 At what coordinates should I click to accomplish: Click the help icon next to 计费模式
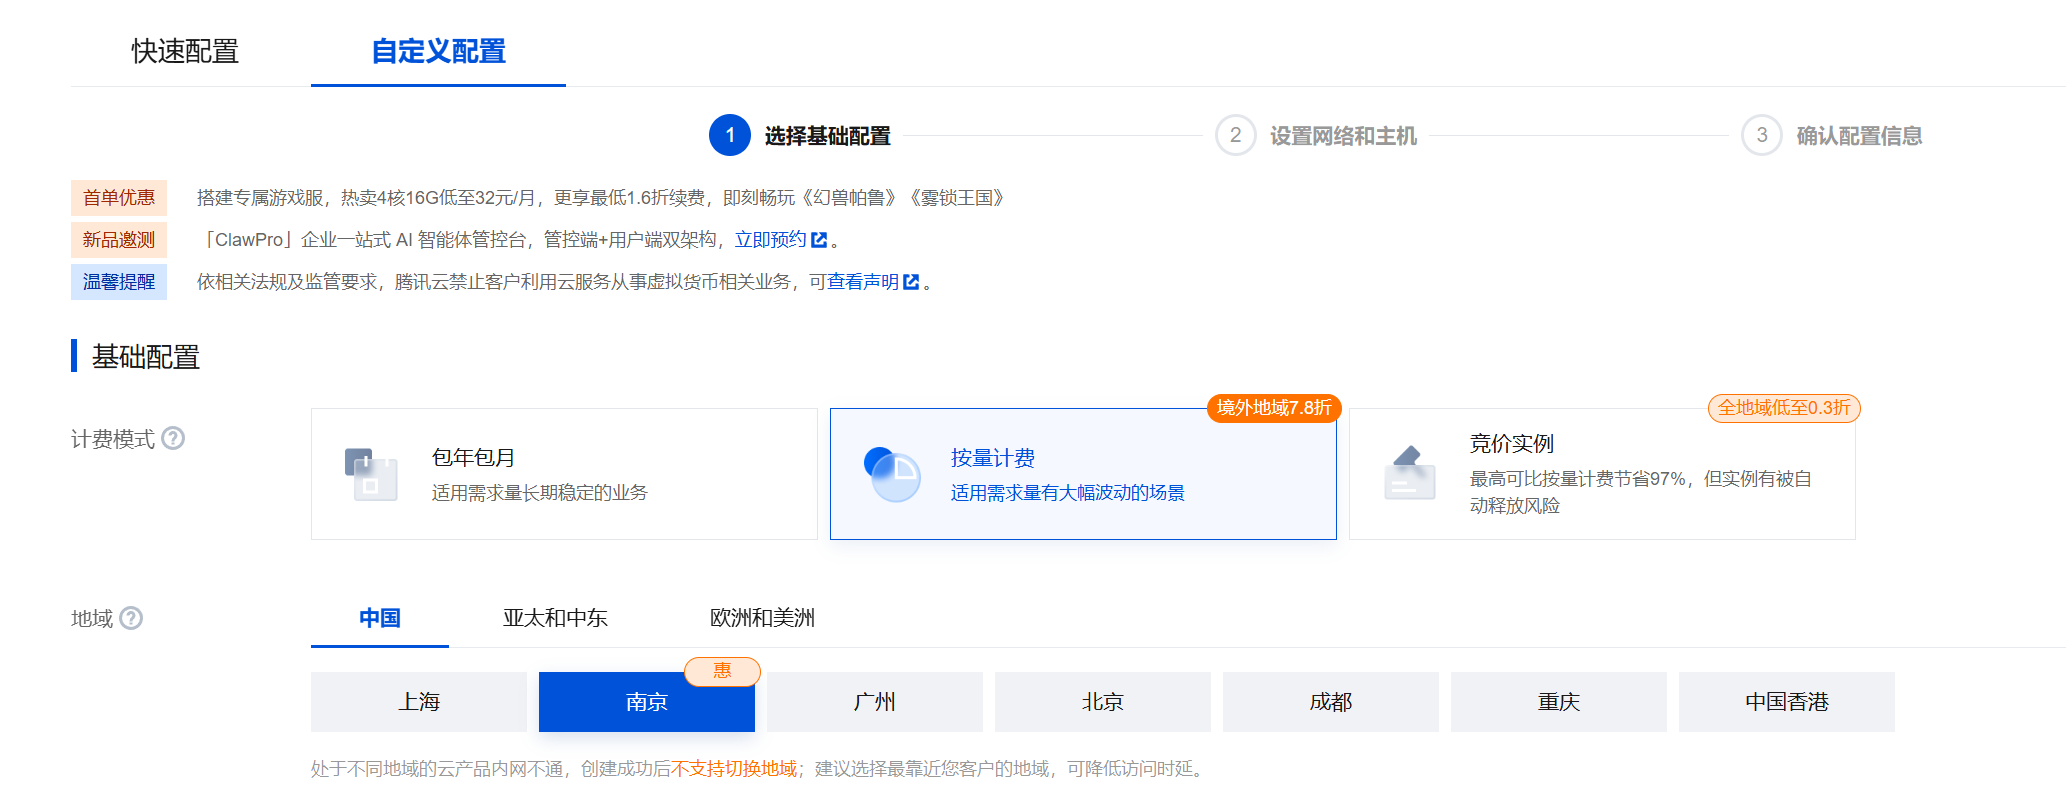[x=173, y=439]
